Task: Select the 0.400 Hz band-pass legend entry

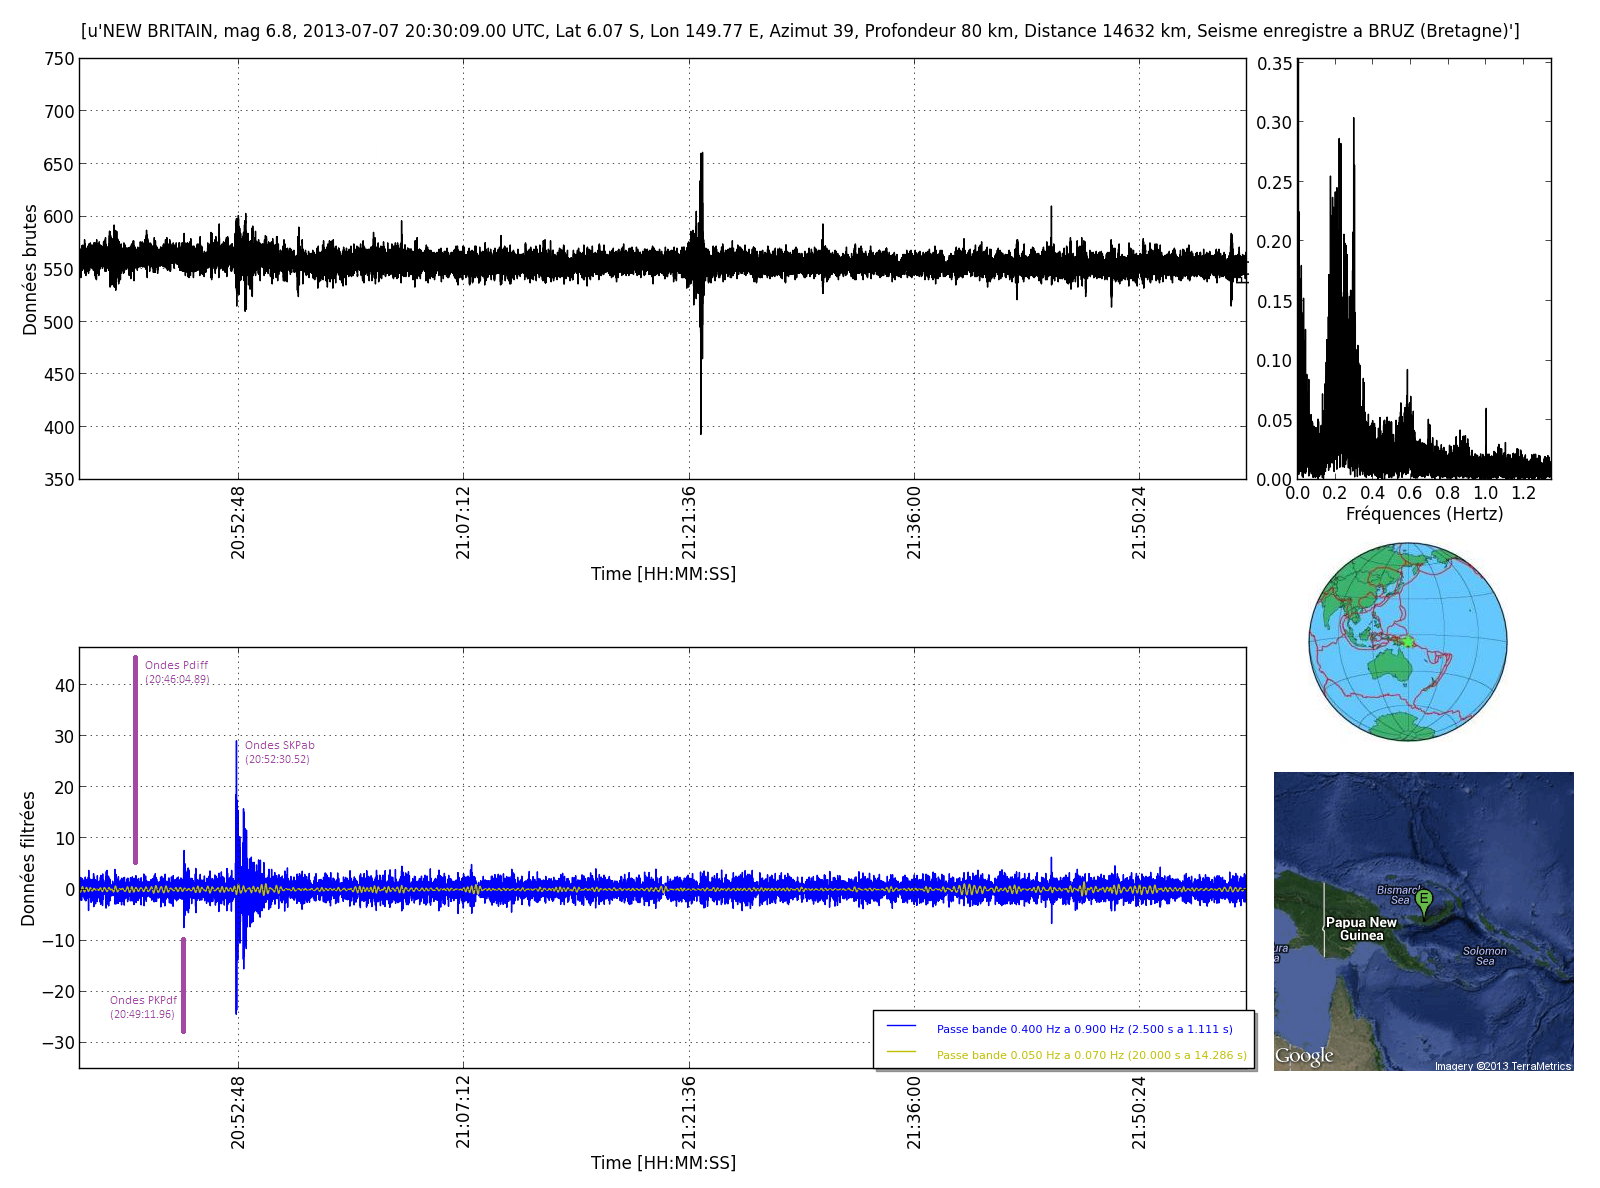Action: [1084, 1029]
